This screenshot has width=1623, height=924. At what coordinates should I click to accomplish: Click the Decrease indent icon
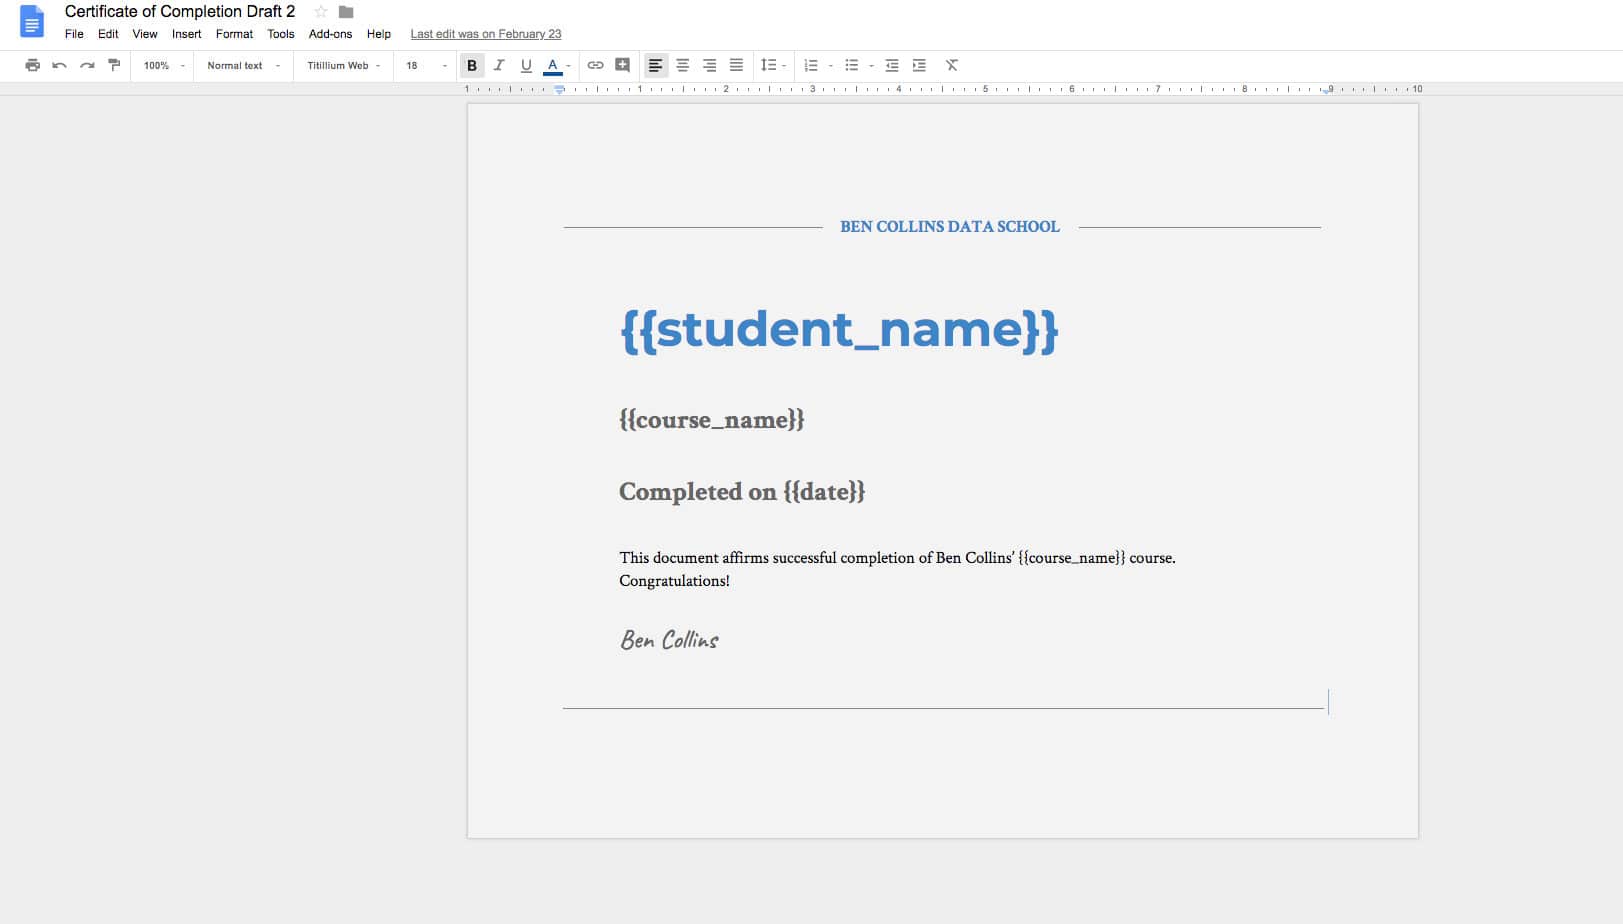click(x=892, y=65)
